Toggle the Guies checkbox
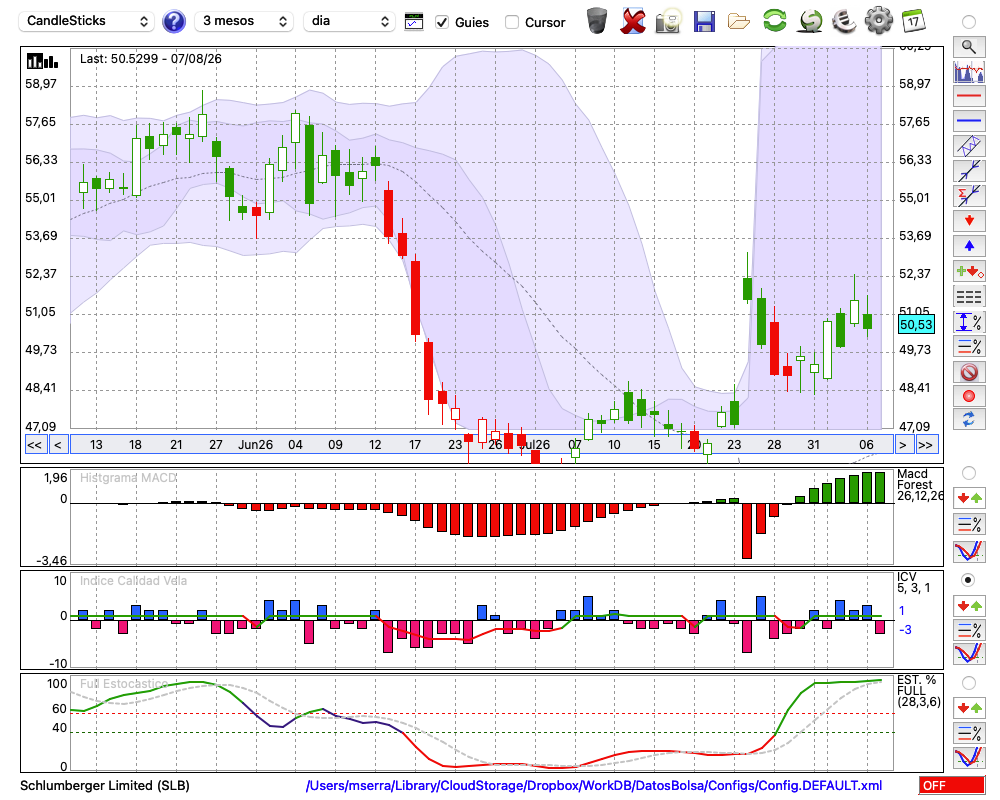Image resolution: width=1000 pixels, height=800 pixels. (441, 22)
